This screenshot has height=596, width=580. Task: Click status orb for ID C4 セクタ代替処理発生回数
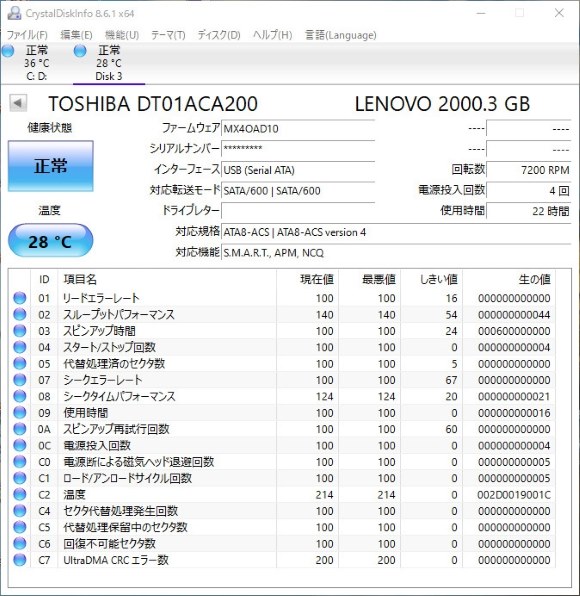click(x=20, y=510)
